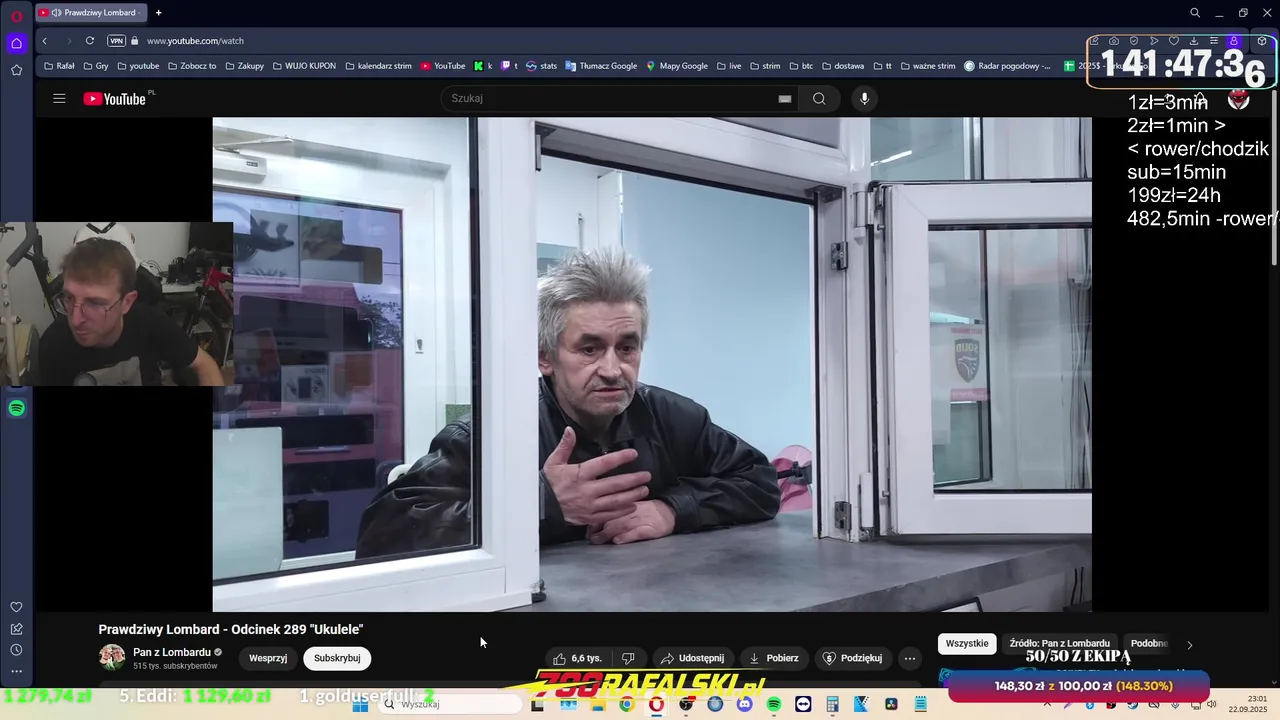Open the Pan z Lombardu channel name
The image size is (1280, 720).
pos(172,652)
